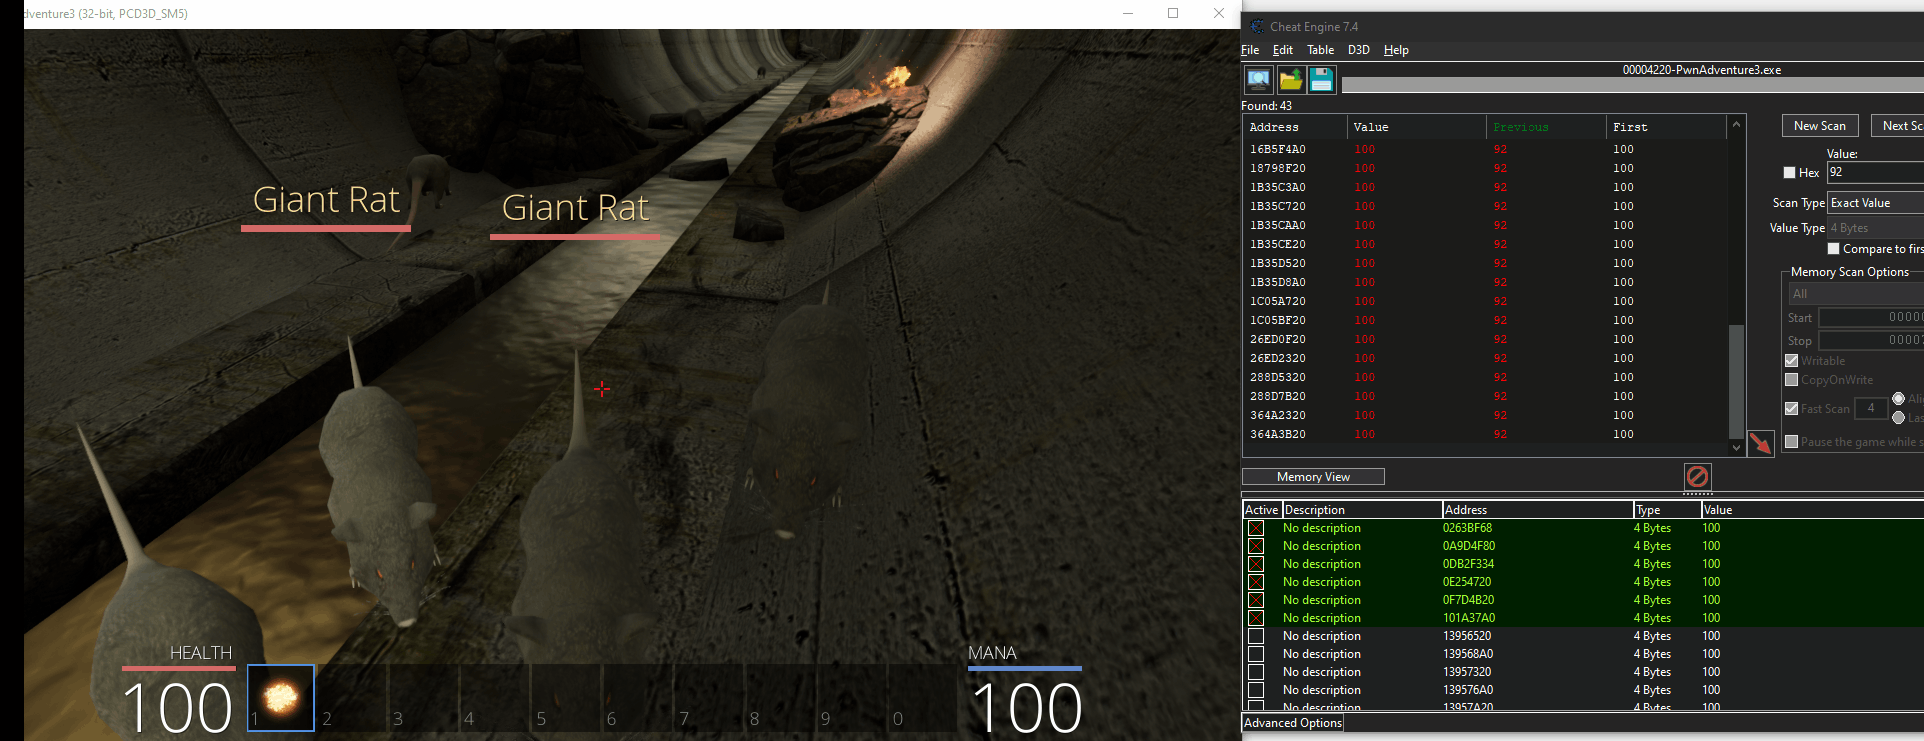Click the Active column header
Viewport: 1924px width, 741px height.
[1261, 510]
